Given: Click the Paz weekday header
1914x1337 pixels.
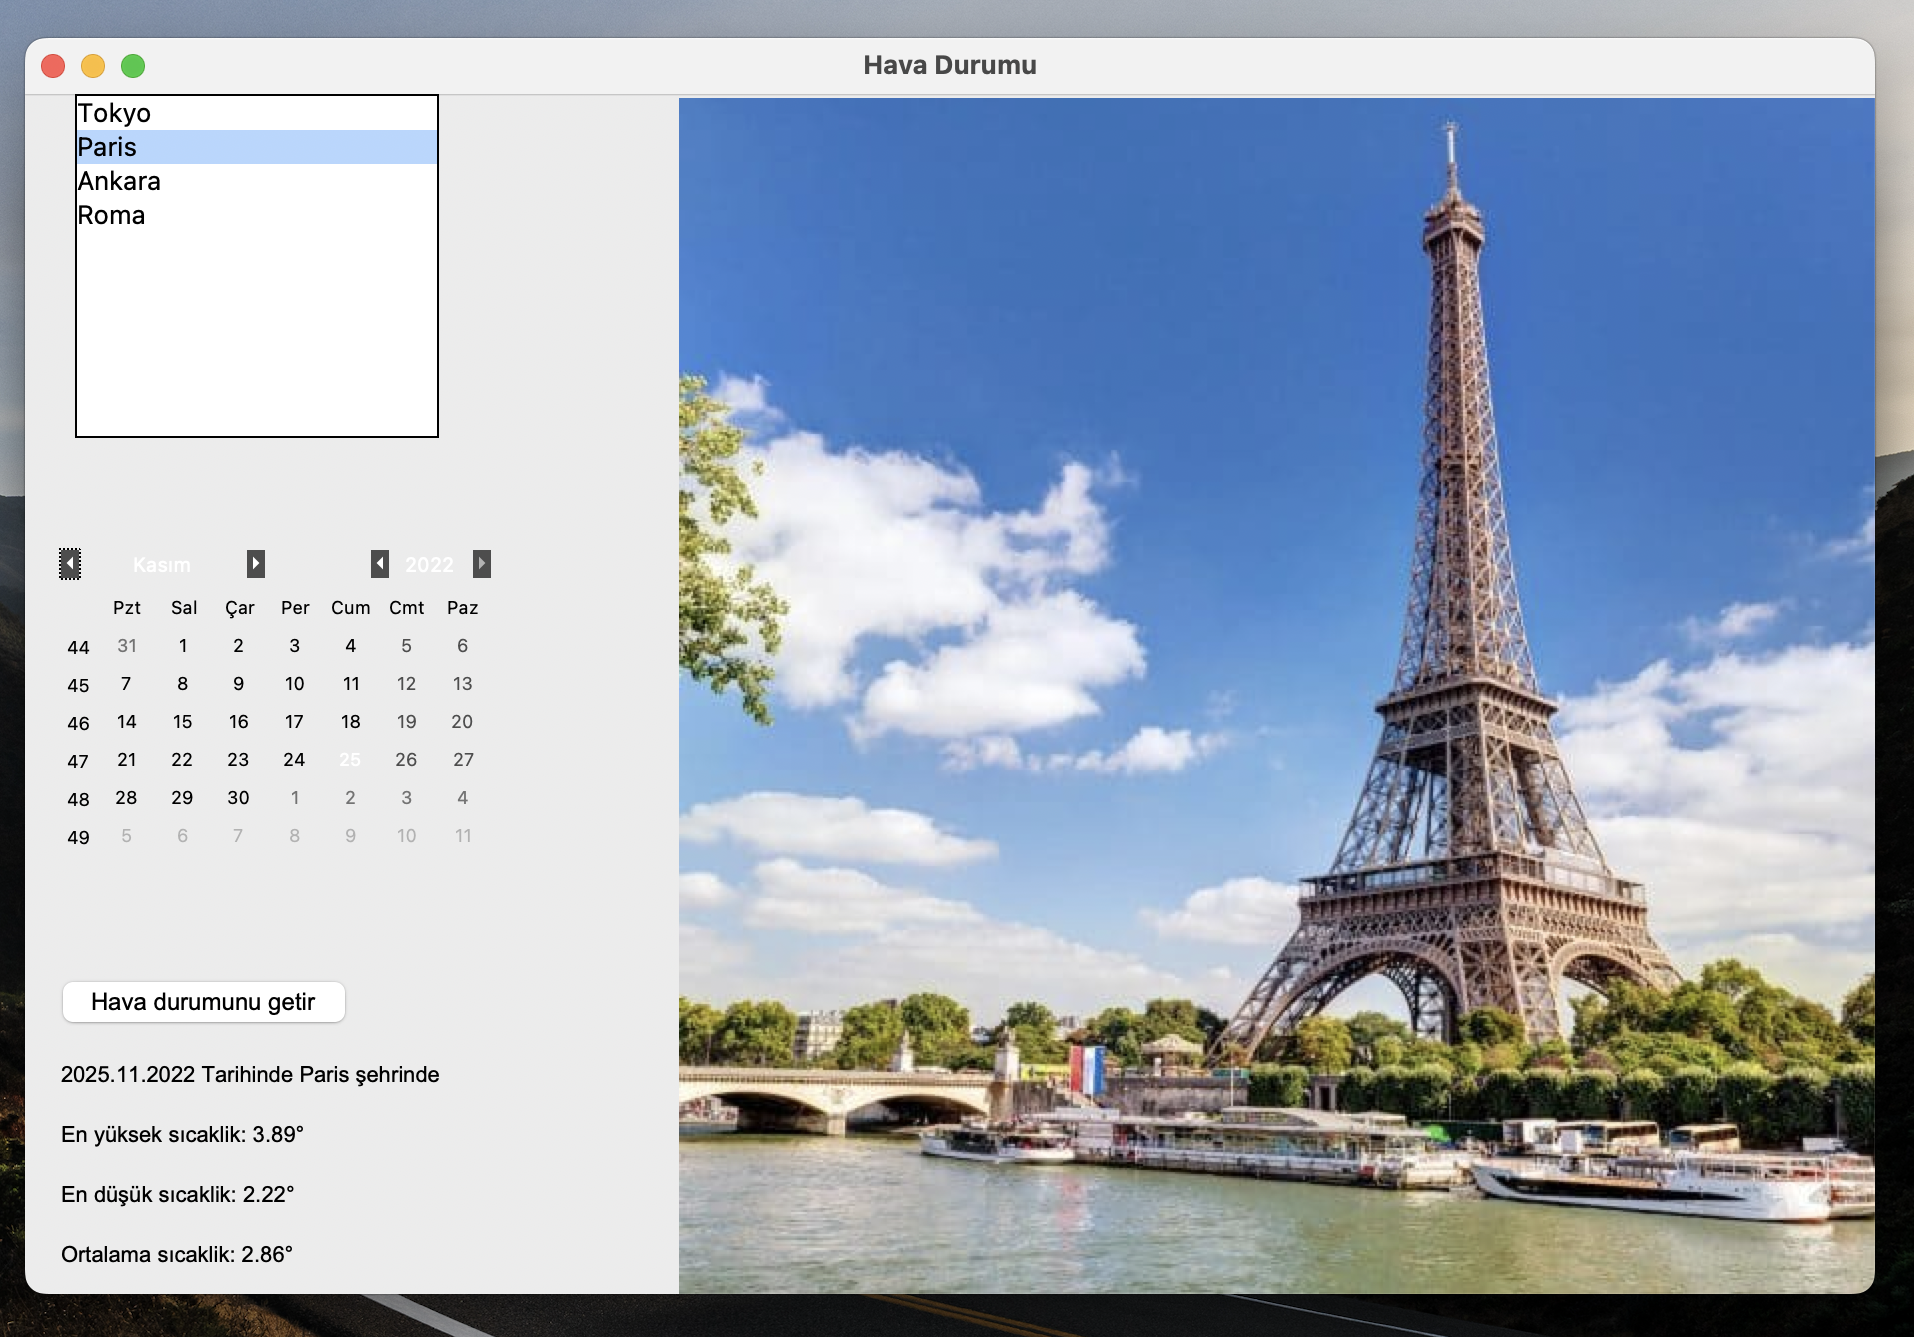Looking at the screenshot, I should tap(463, 608).
